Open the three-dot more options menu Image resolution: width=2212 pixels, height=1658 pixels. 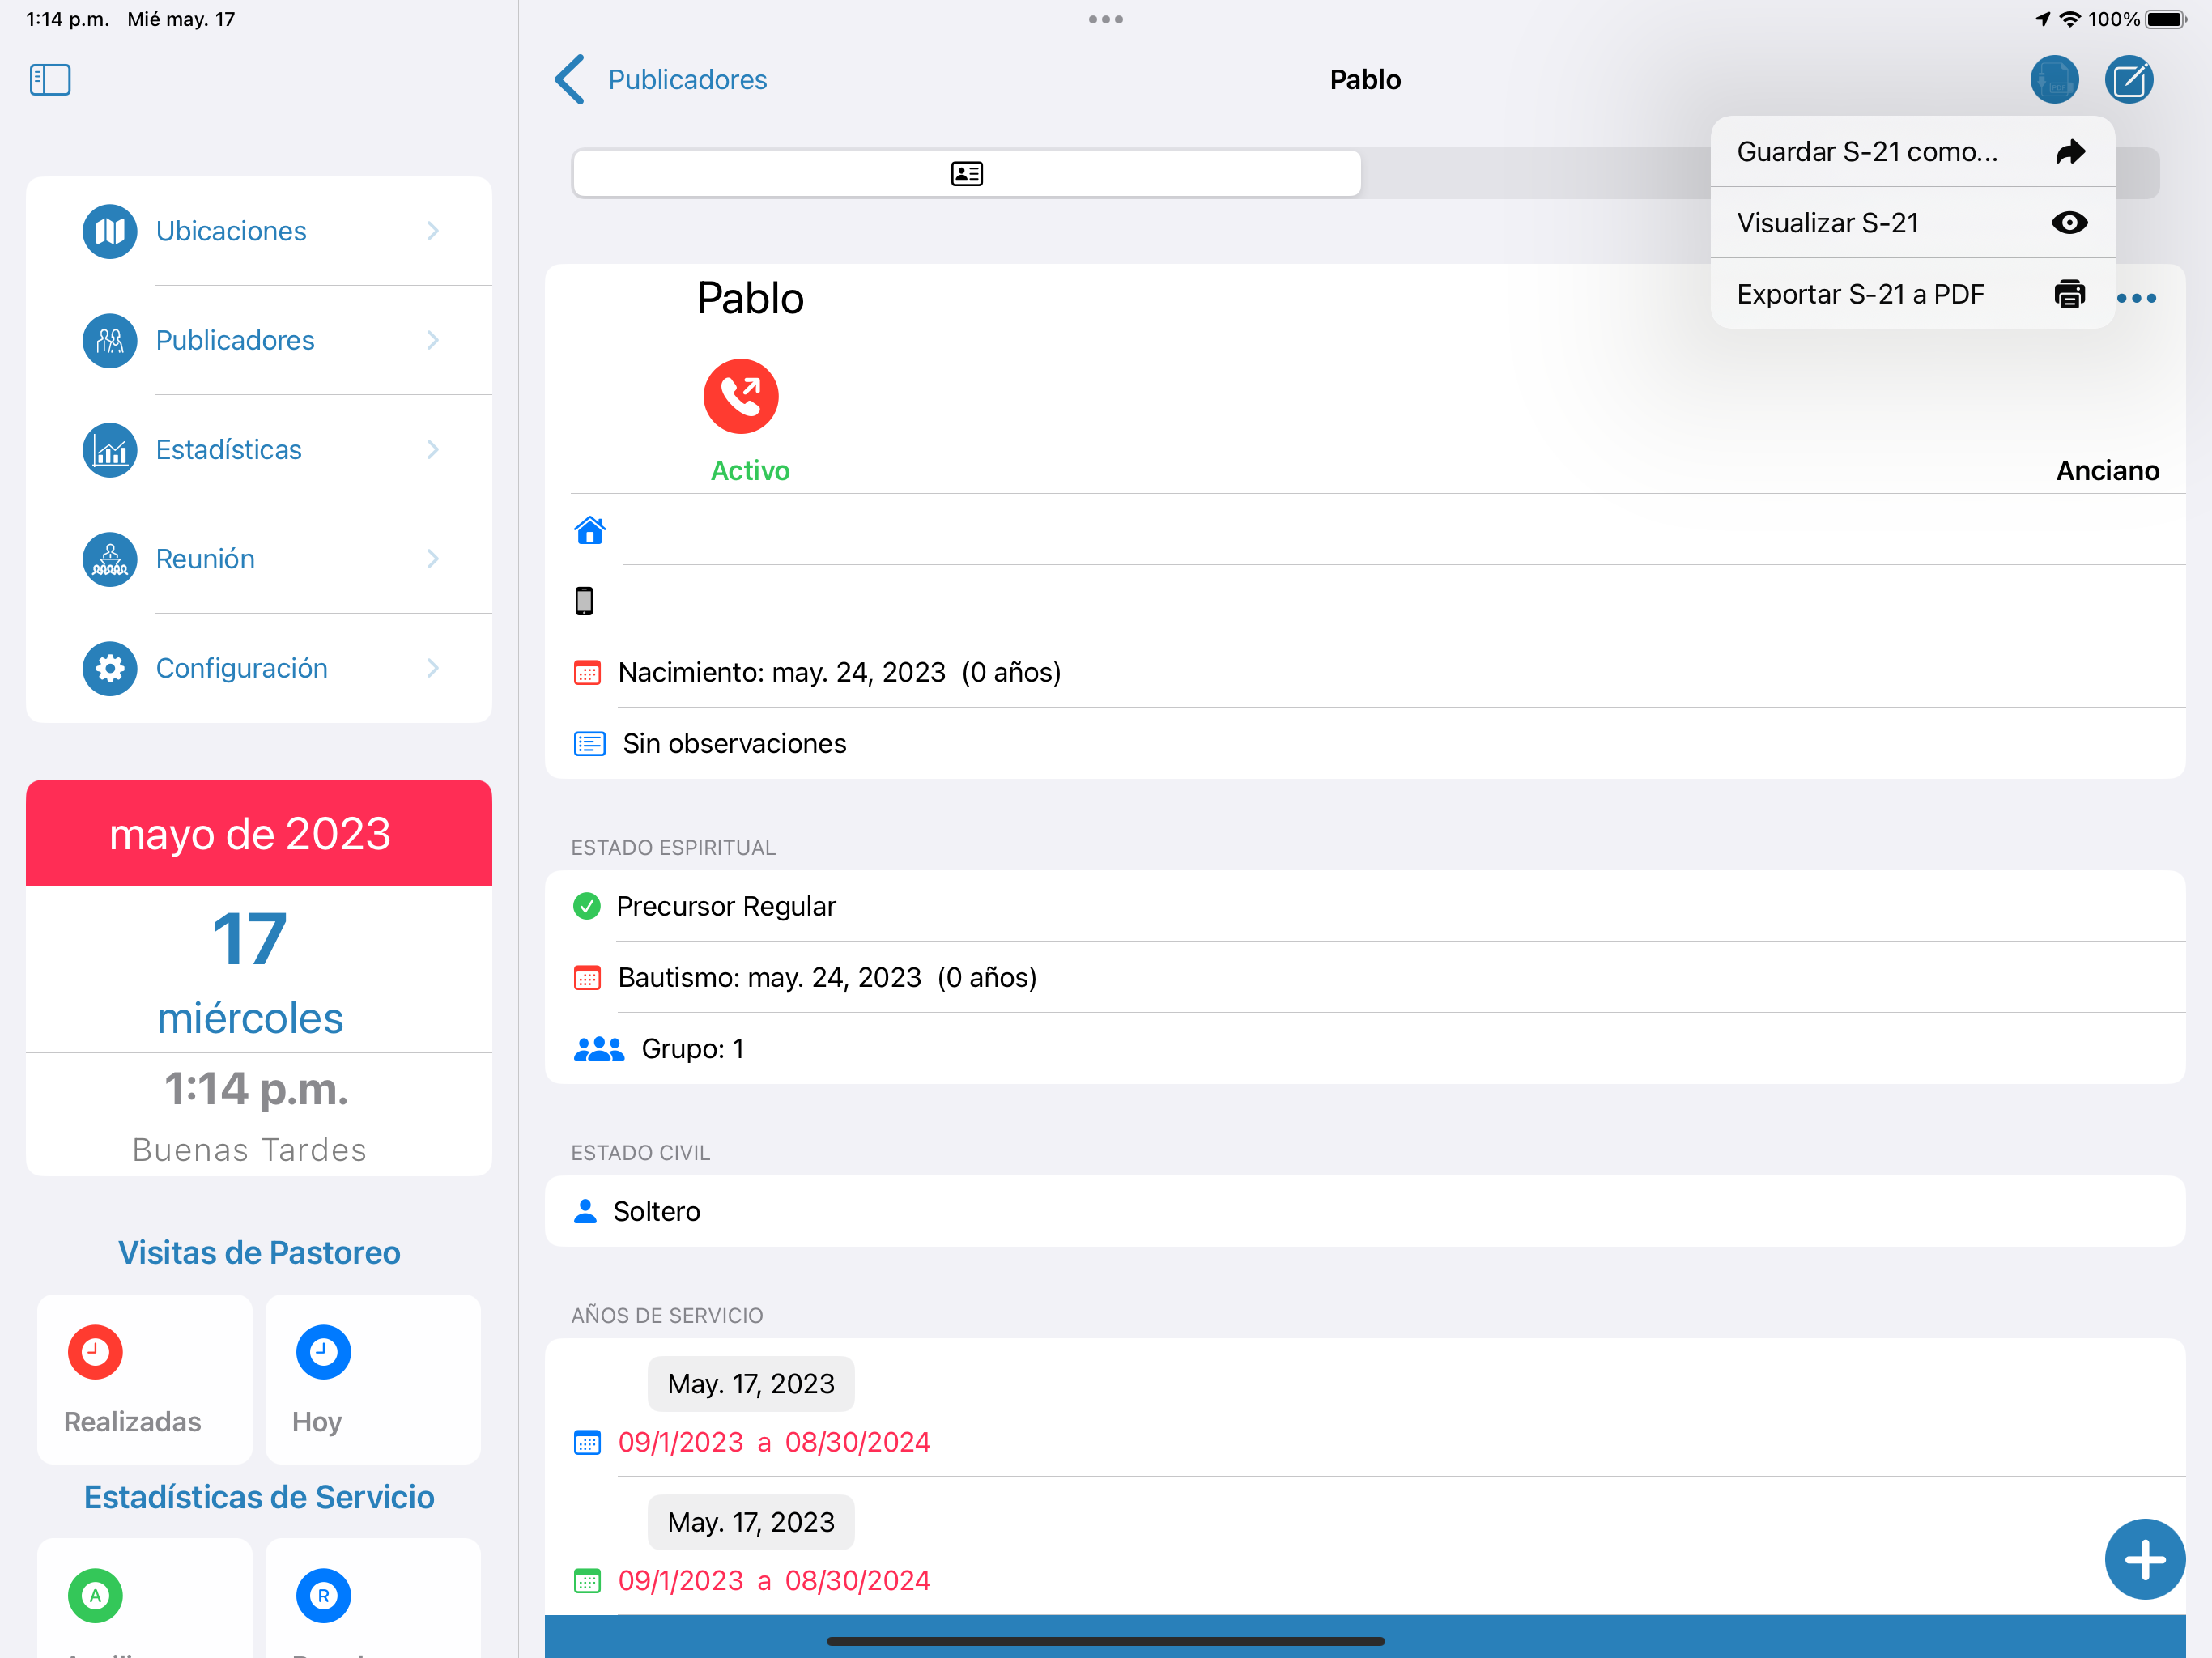click(x=2136, y=298)
